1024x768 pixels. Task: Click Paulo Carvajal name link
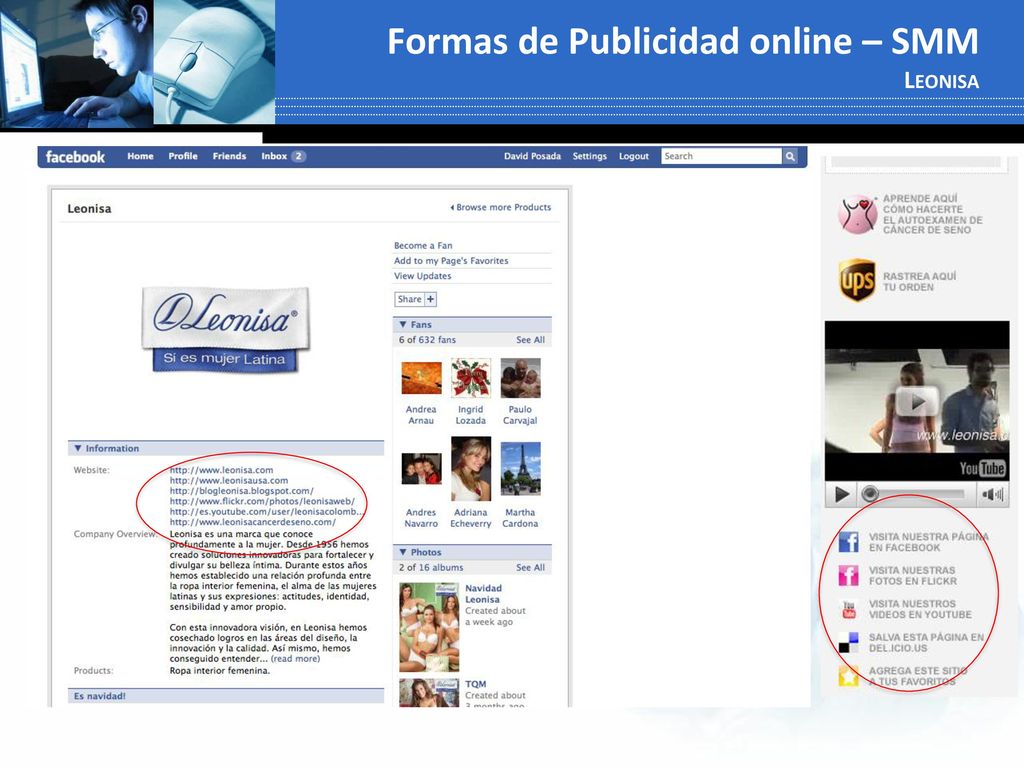tap(520, 415)
